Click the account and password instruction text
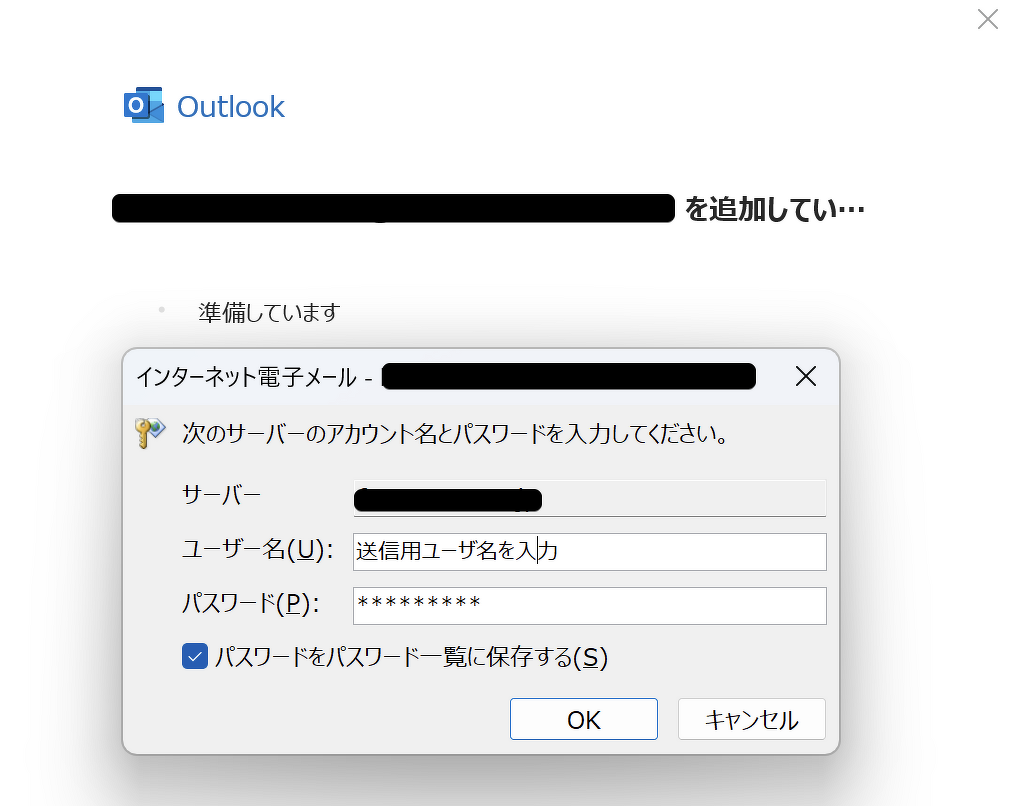Screen dimensions: 1014x806 click(453, 435)
